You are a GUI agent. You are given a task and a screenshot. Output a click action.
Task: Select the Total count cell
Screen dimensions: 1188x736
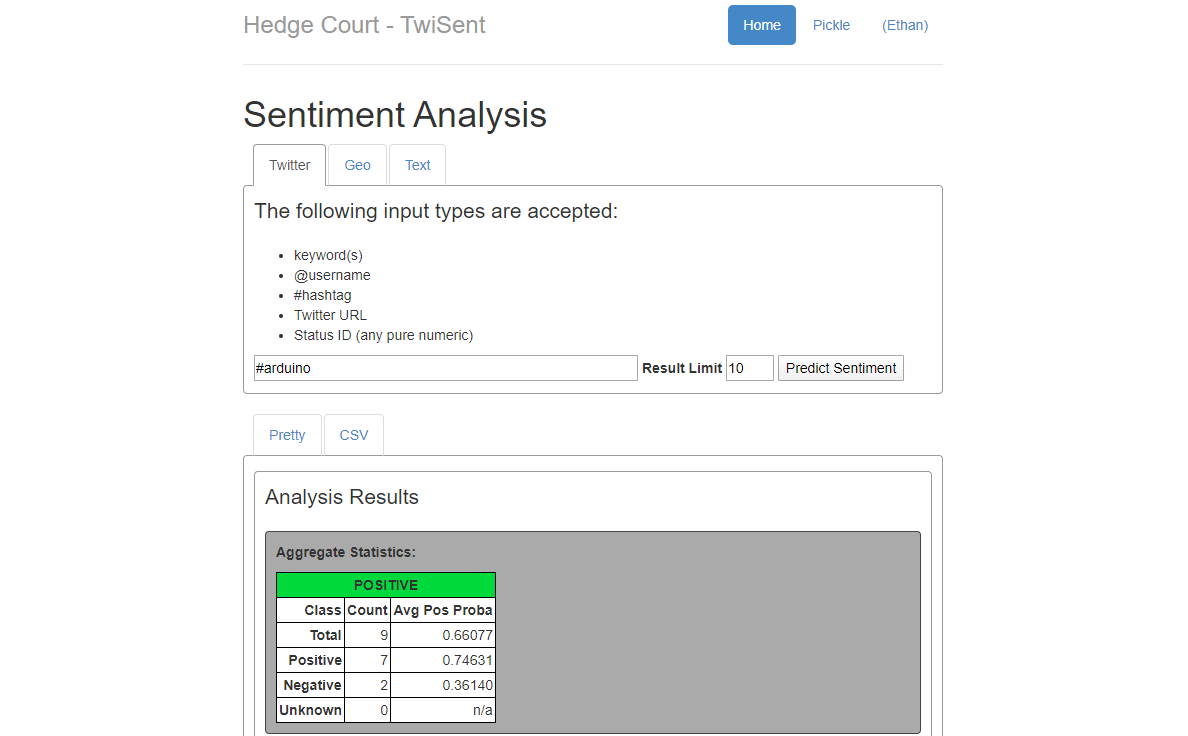[367, 635]
